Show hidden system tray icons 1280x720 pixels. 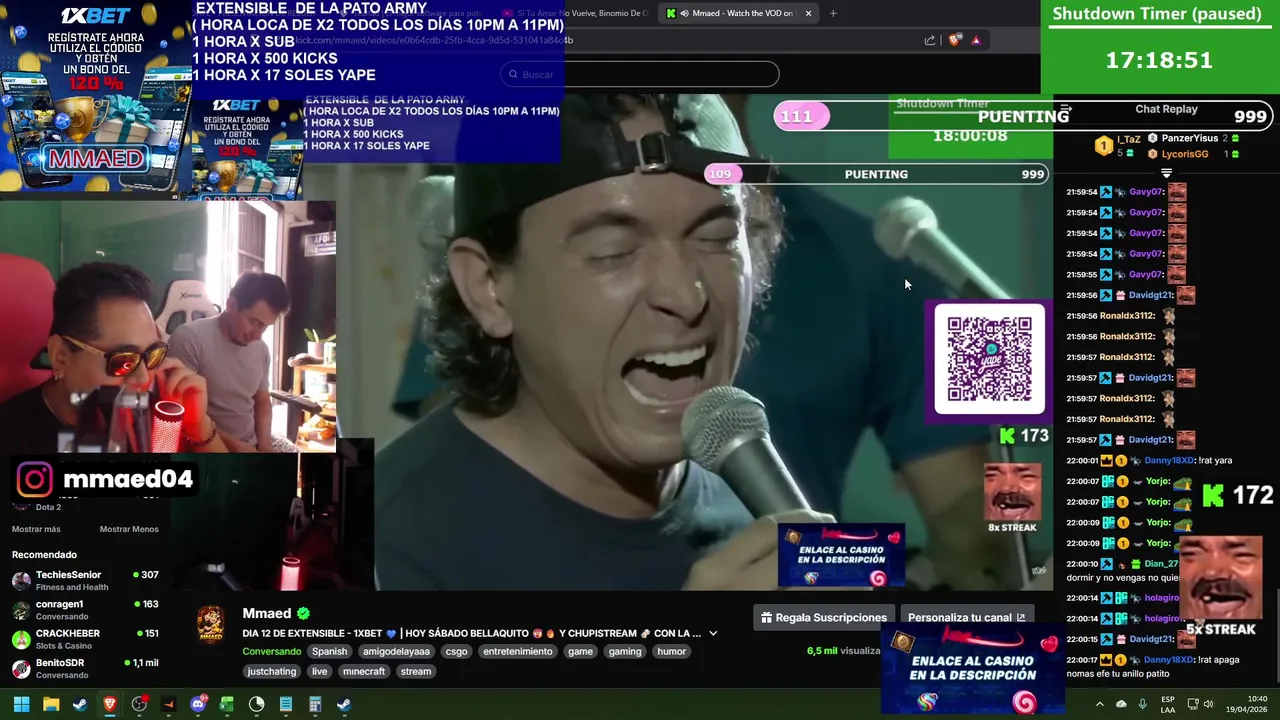(1101, 704)
